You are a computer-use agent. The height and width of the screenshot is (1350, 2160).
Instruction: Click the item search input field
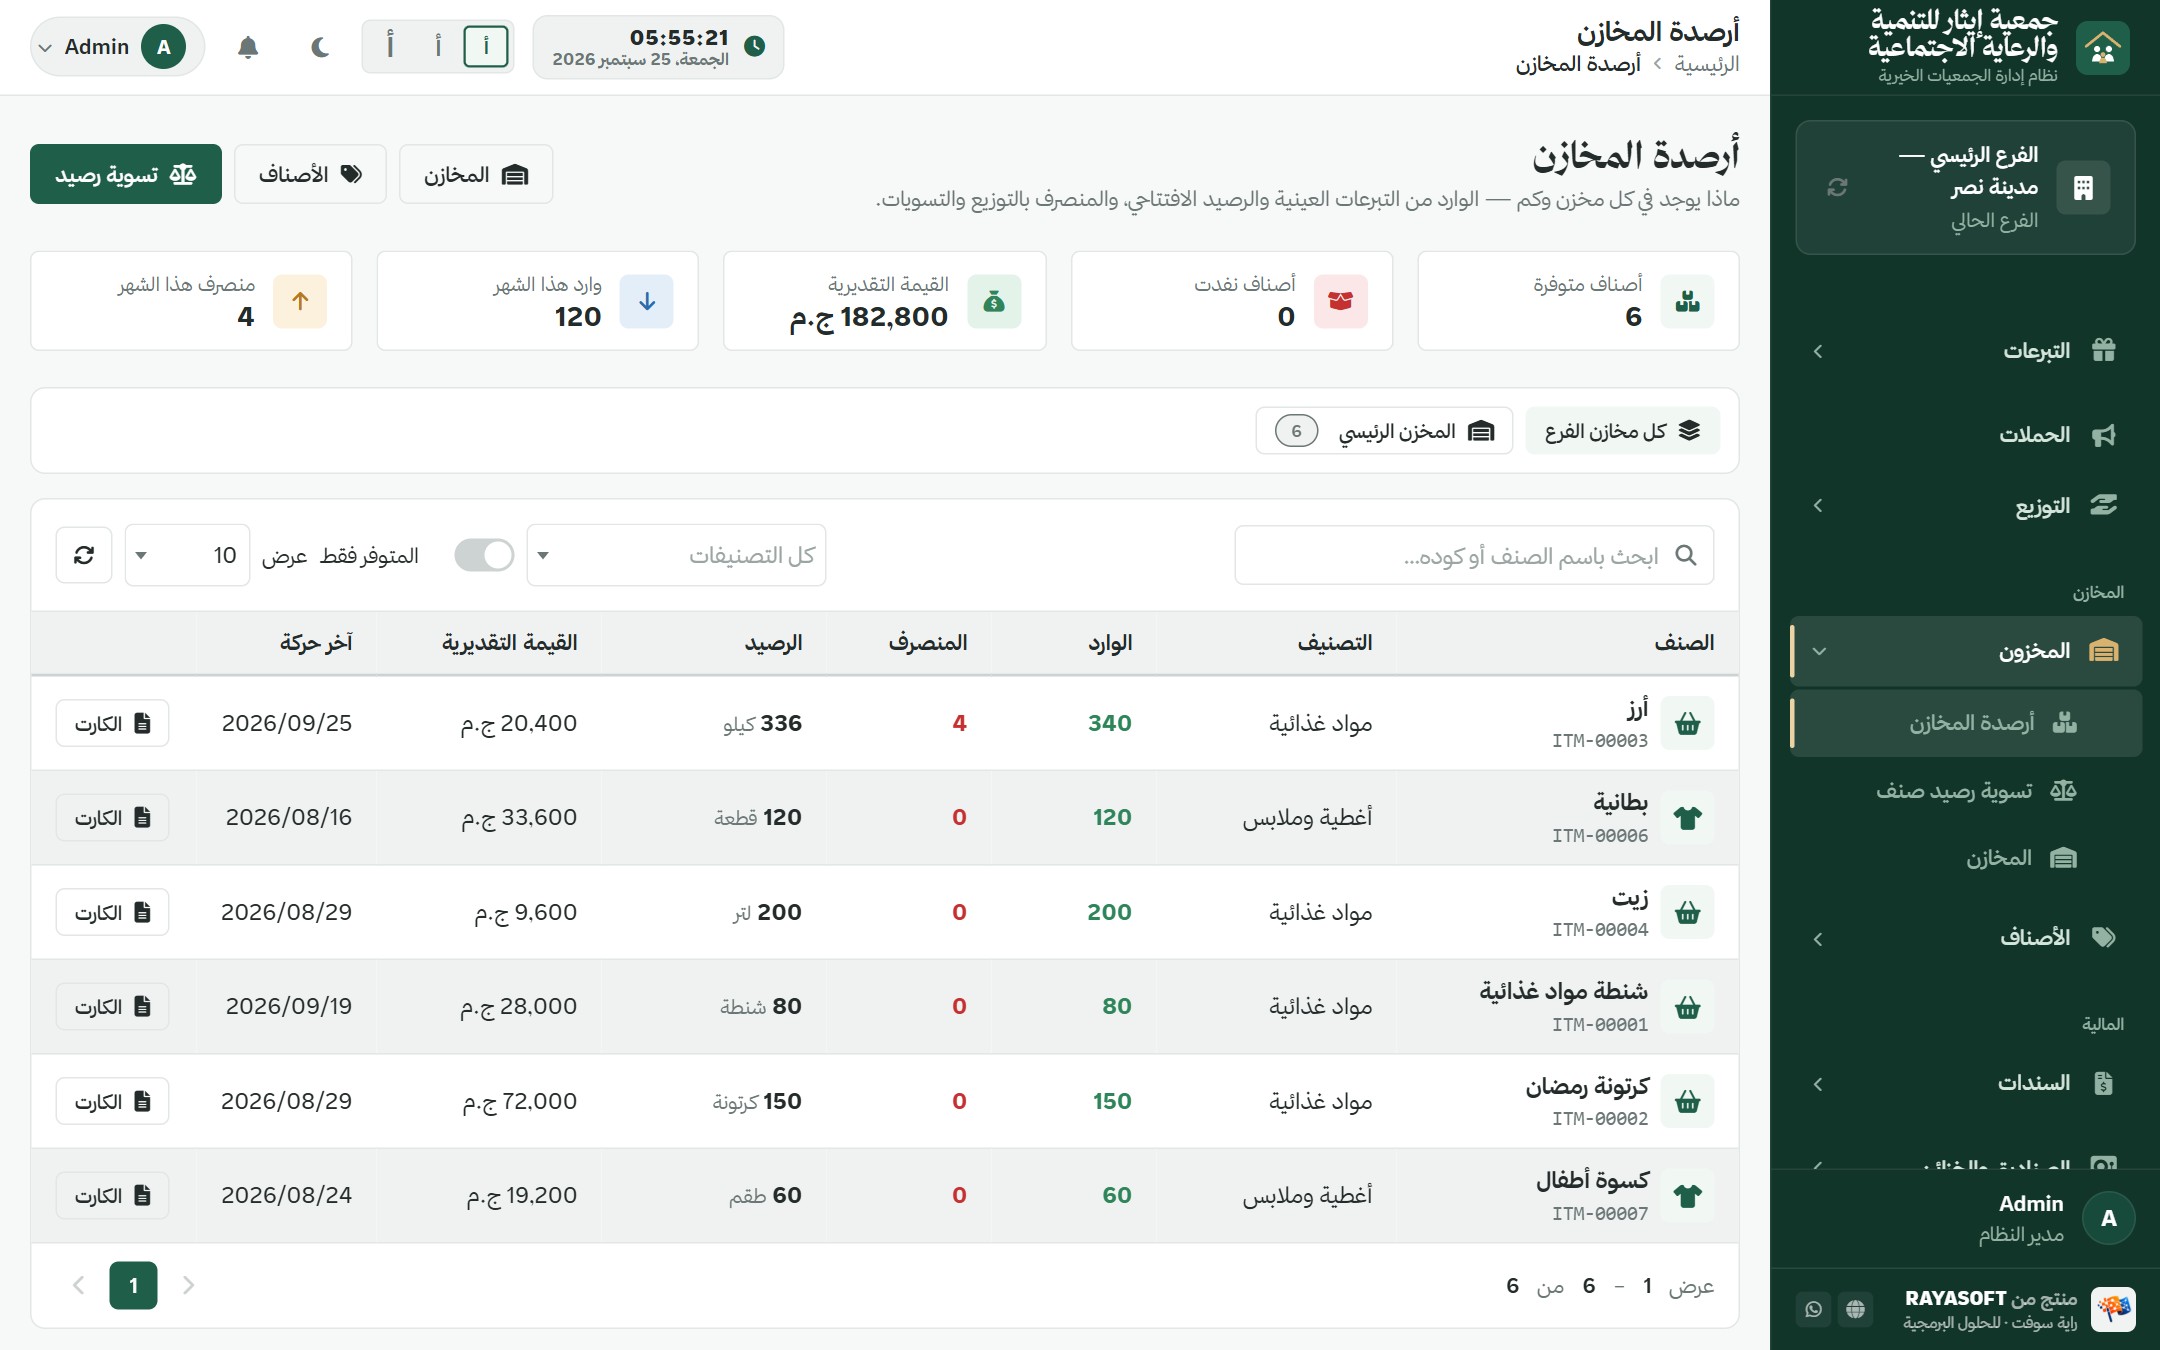[1474, 555]
